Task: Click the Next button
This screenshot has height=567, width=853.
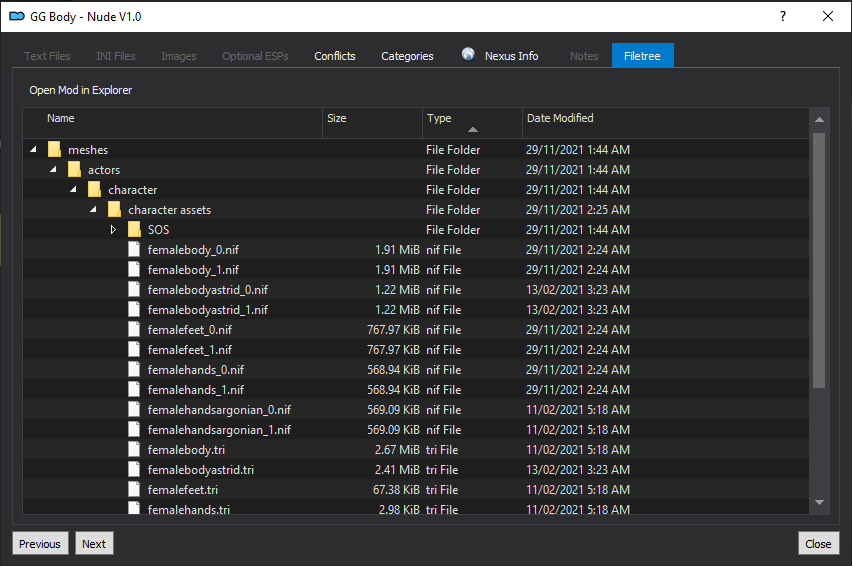Action: pyautogui.click(x=94, y=544)
